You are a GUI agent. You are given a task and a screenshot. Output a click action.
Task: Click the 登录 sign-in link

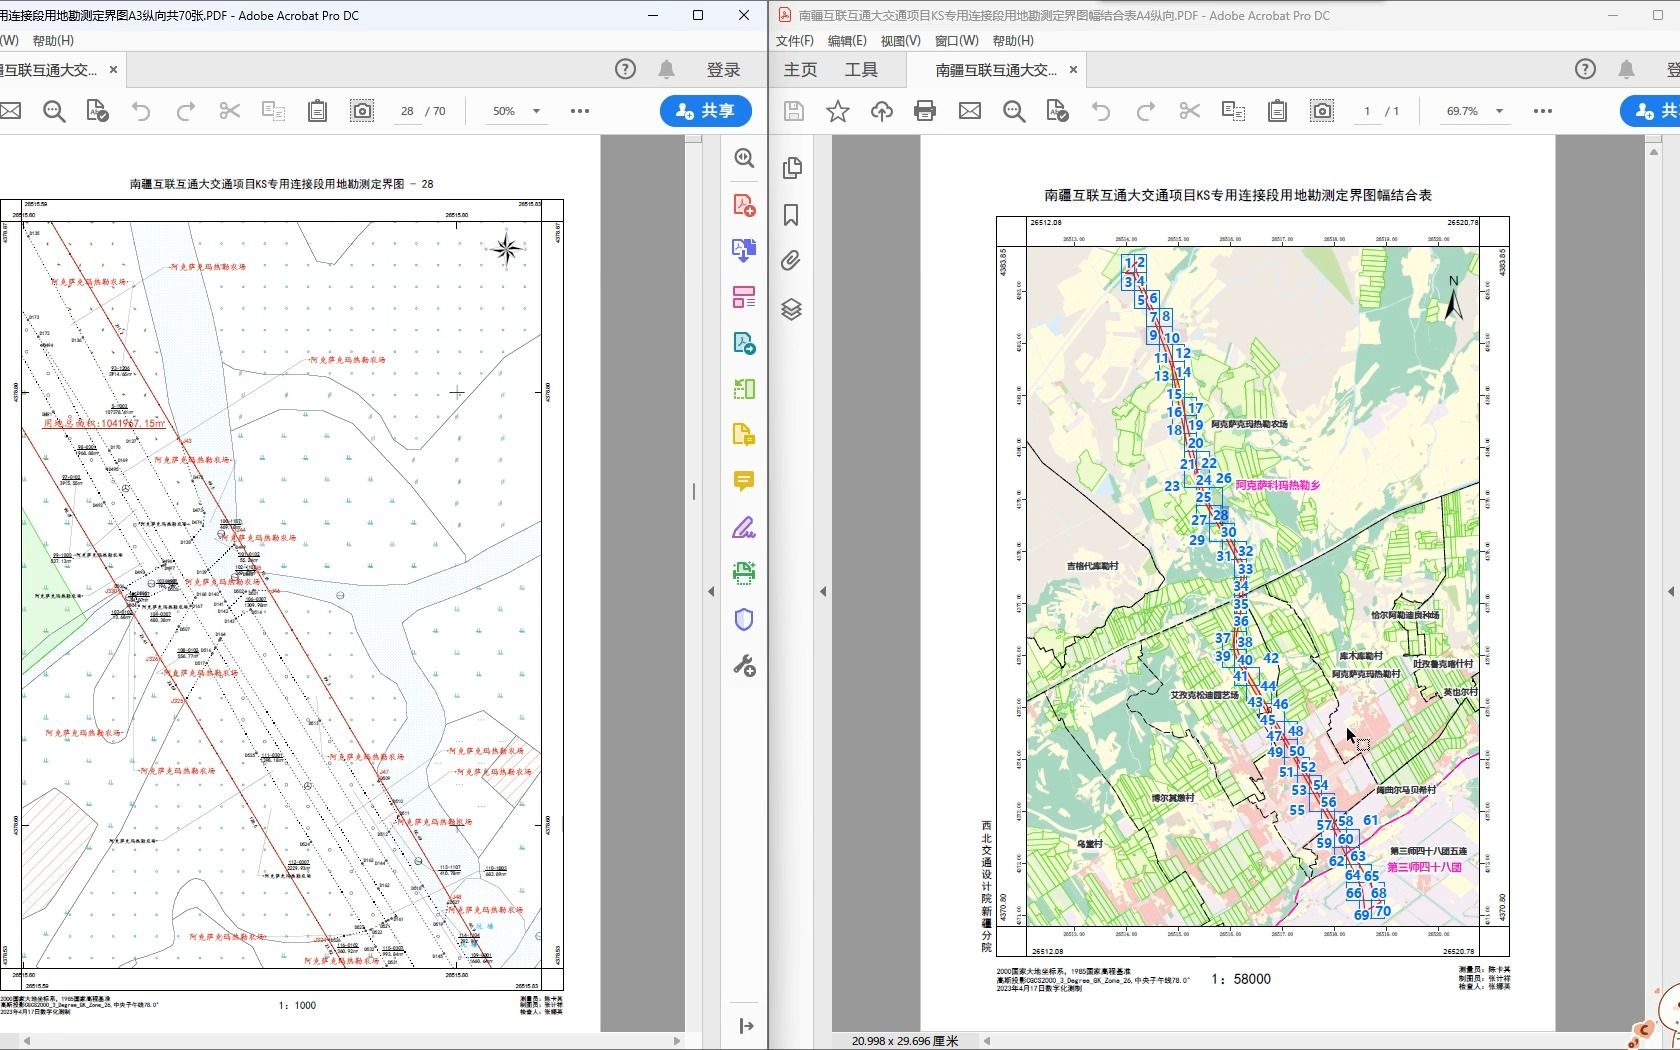(x=723, y=70)
